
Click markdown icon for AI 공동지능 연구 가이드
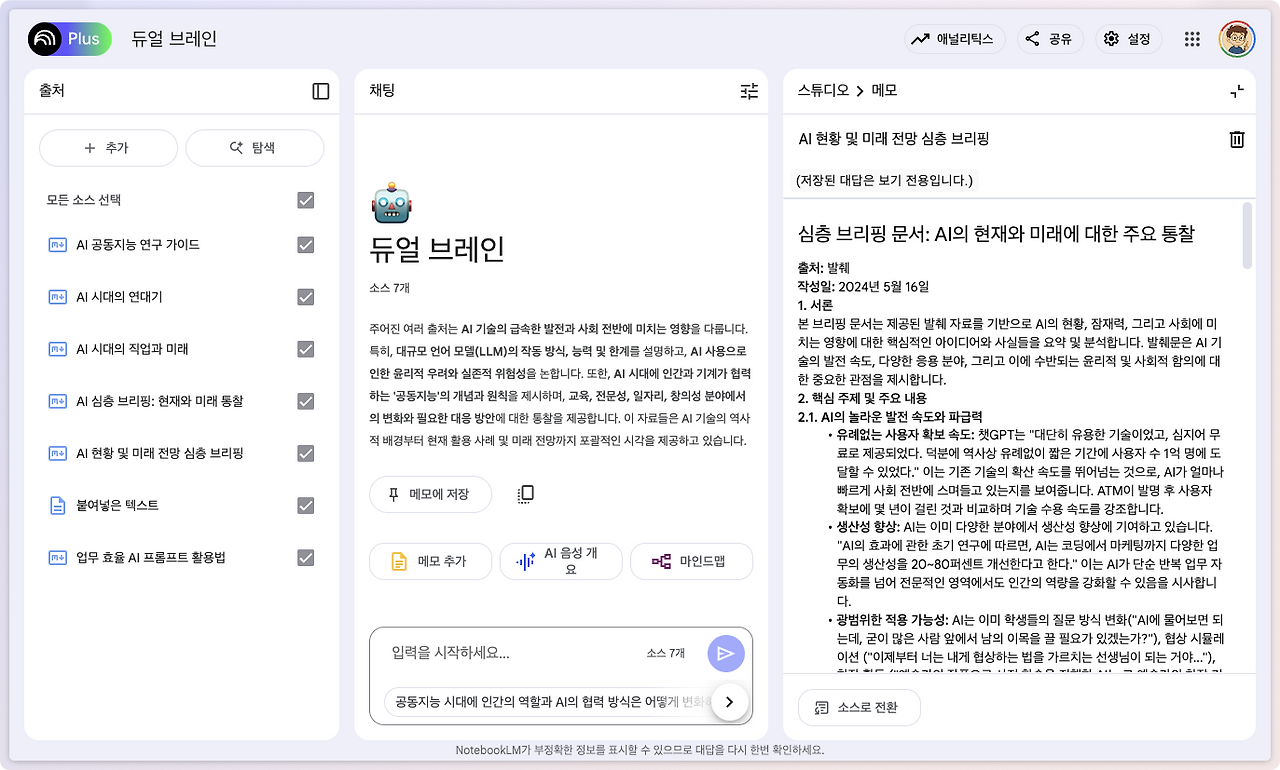pos(57,245)
